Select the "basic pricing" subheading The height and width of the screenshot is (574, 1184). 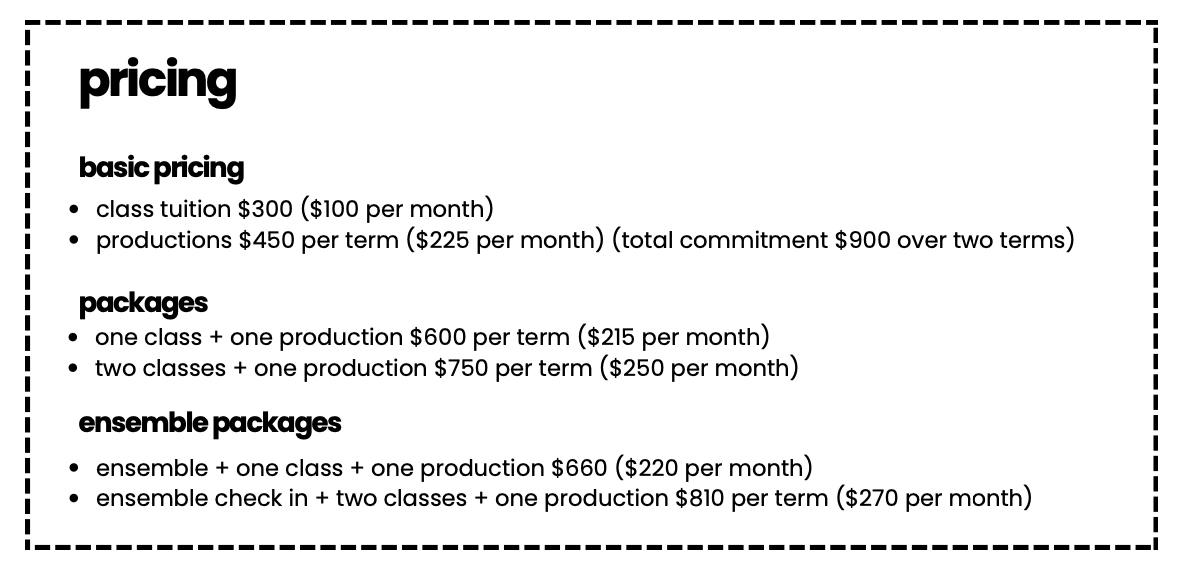pos(161,167)
